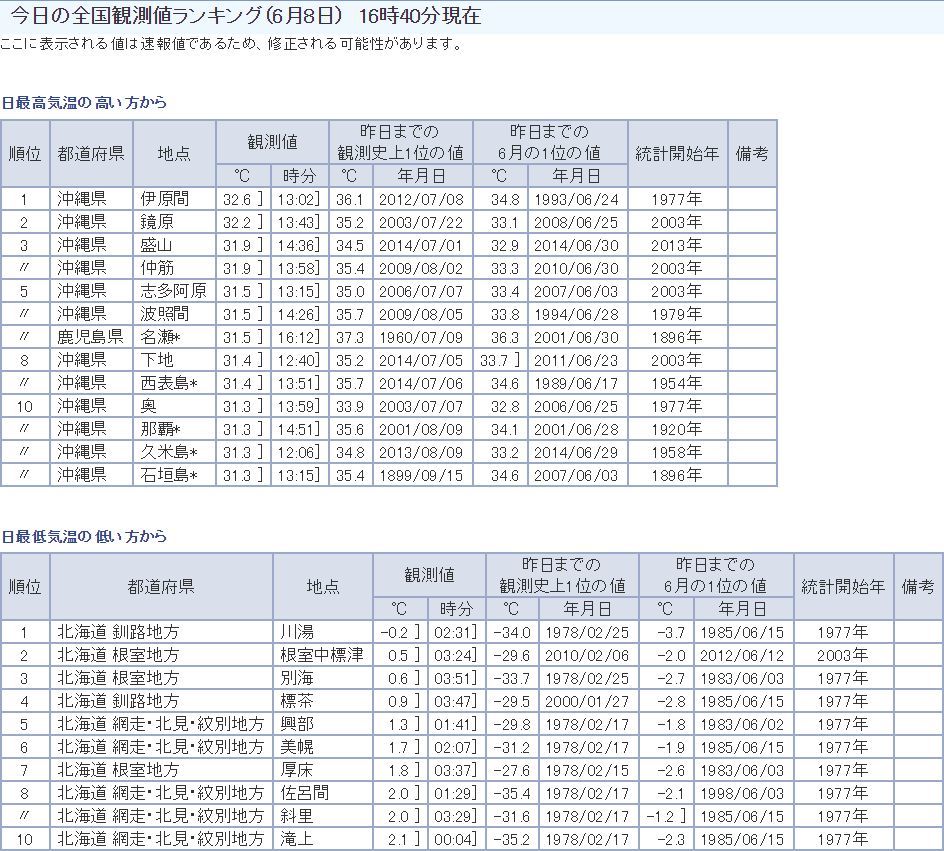The height and width of the screenshot is (851, 944).
Task: Click the 日最低気温の低い方から section heading
Action: tap(84, 537)
